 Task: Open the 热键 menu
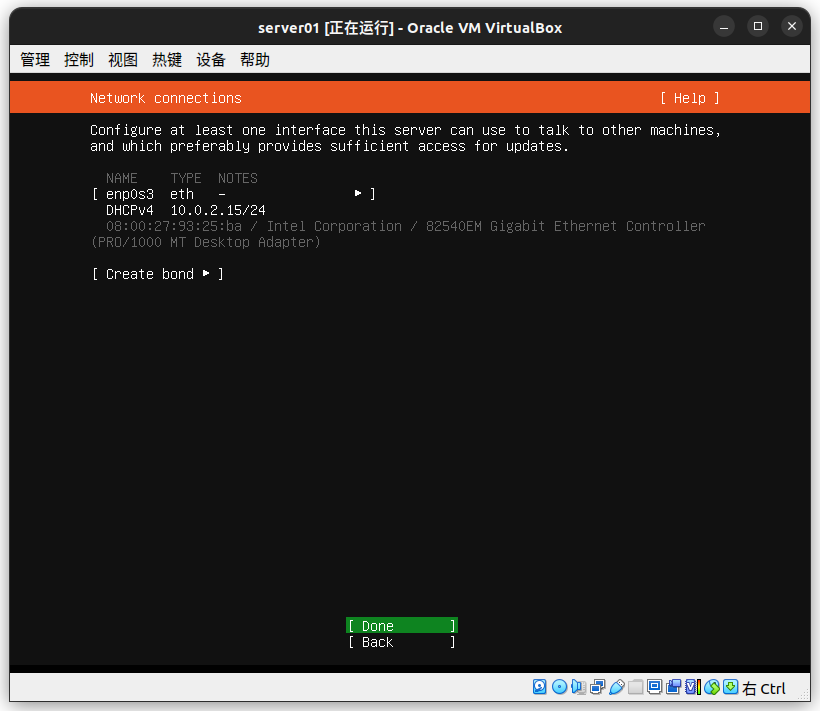[167, 60]
